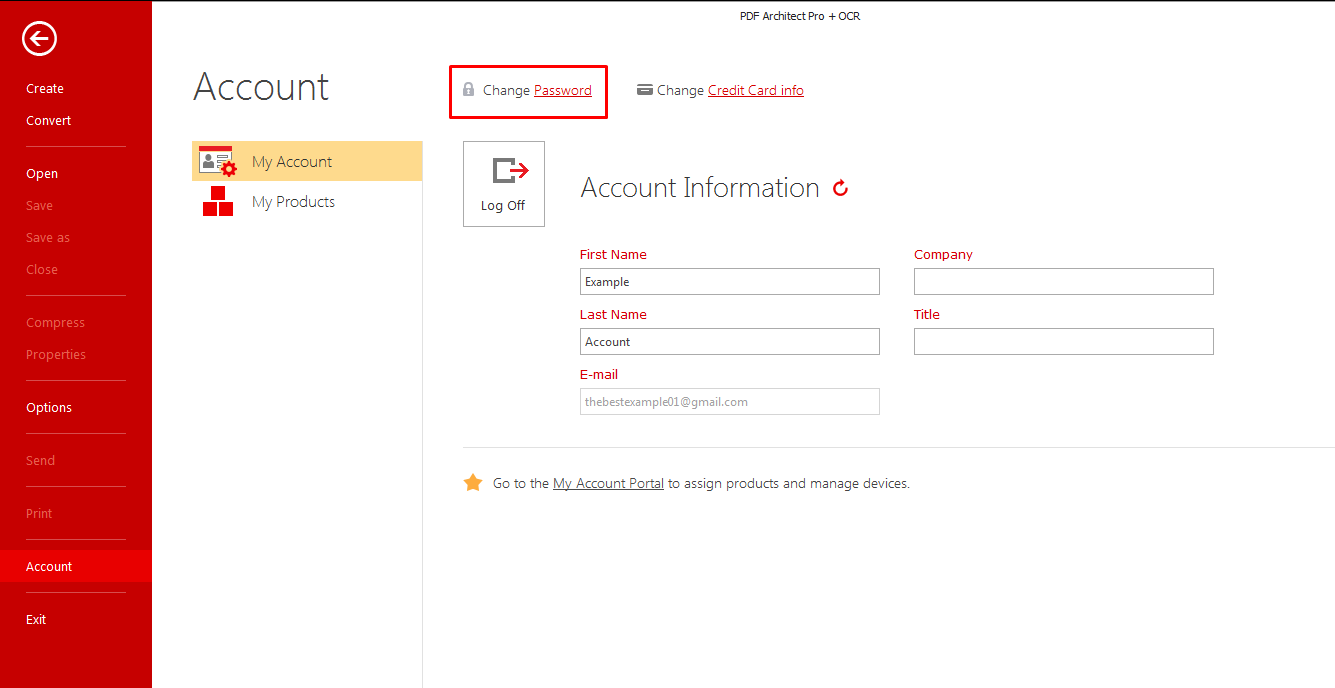Refresh account information with red arrow icon
The height and width of the screenshot is (688, 1335).
coord(840,188)
